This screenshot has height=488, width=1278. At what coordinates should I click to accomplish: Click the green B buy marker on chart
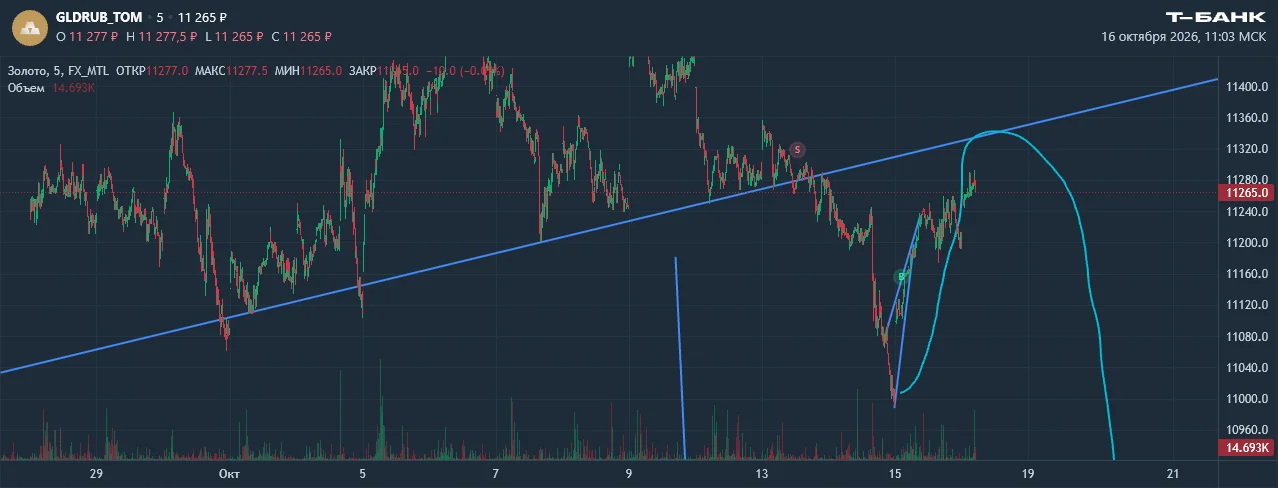[901, 277]
